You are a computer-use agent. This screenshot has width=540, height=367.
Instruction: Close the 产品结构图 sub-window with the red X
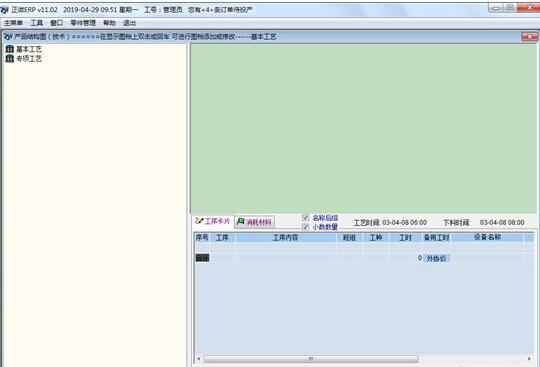click(x=530, y=36)
